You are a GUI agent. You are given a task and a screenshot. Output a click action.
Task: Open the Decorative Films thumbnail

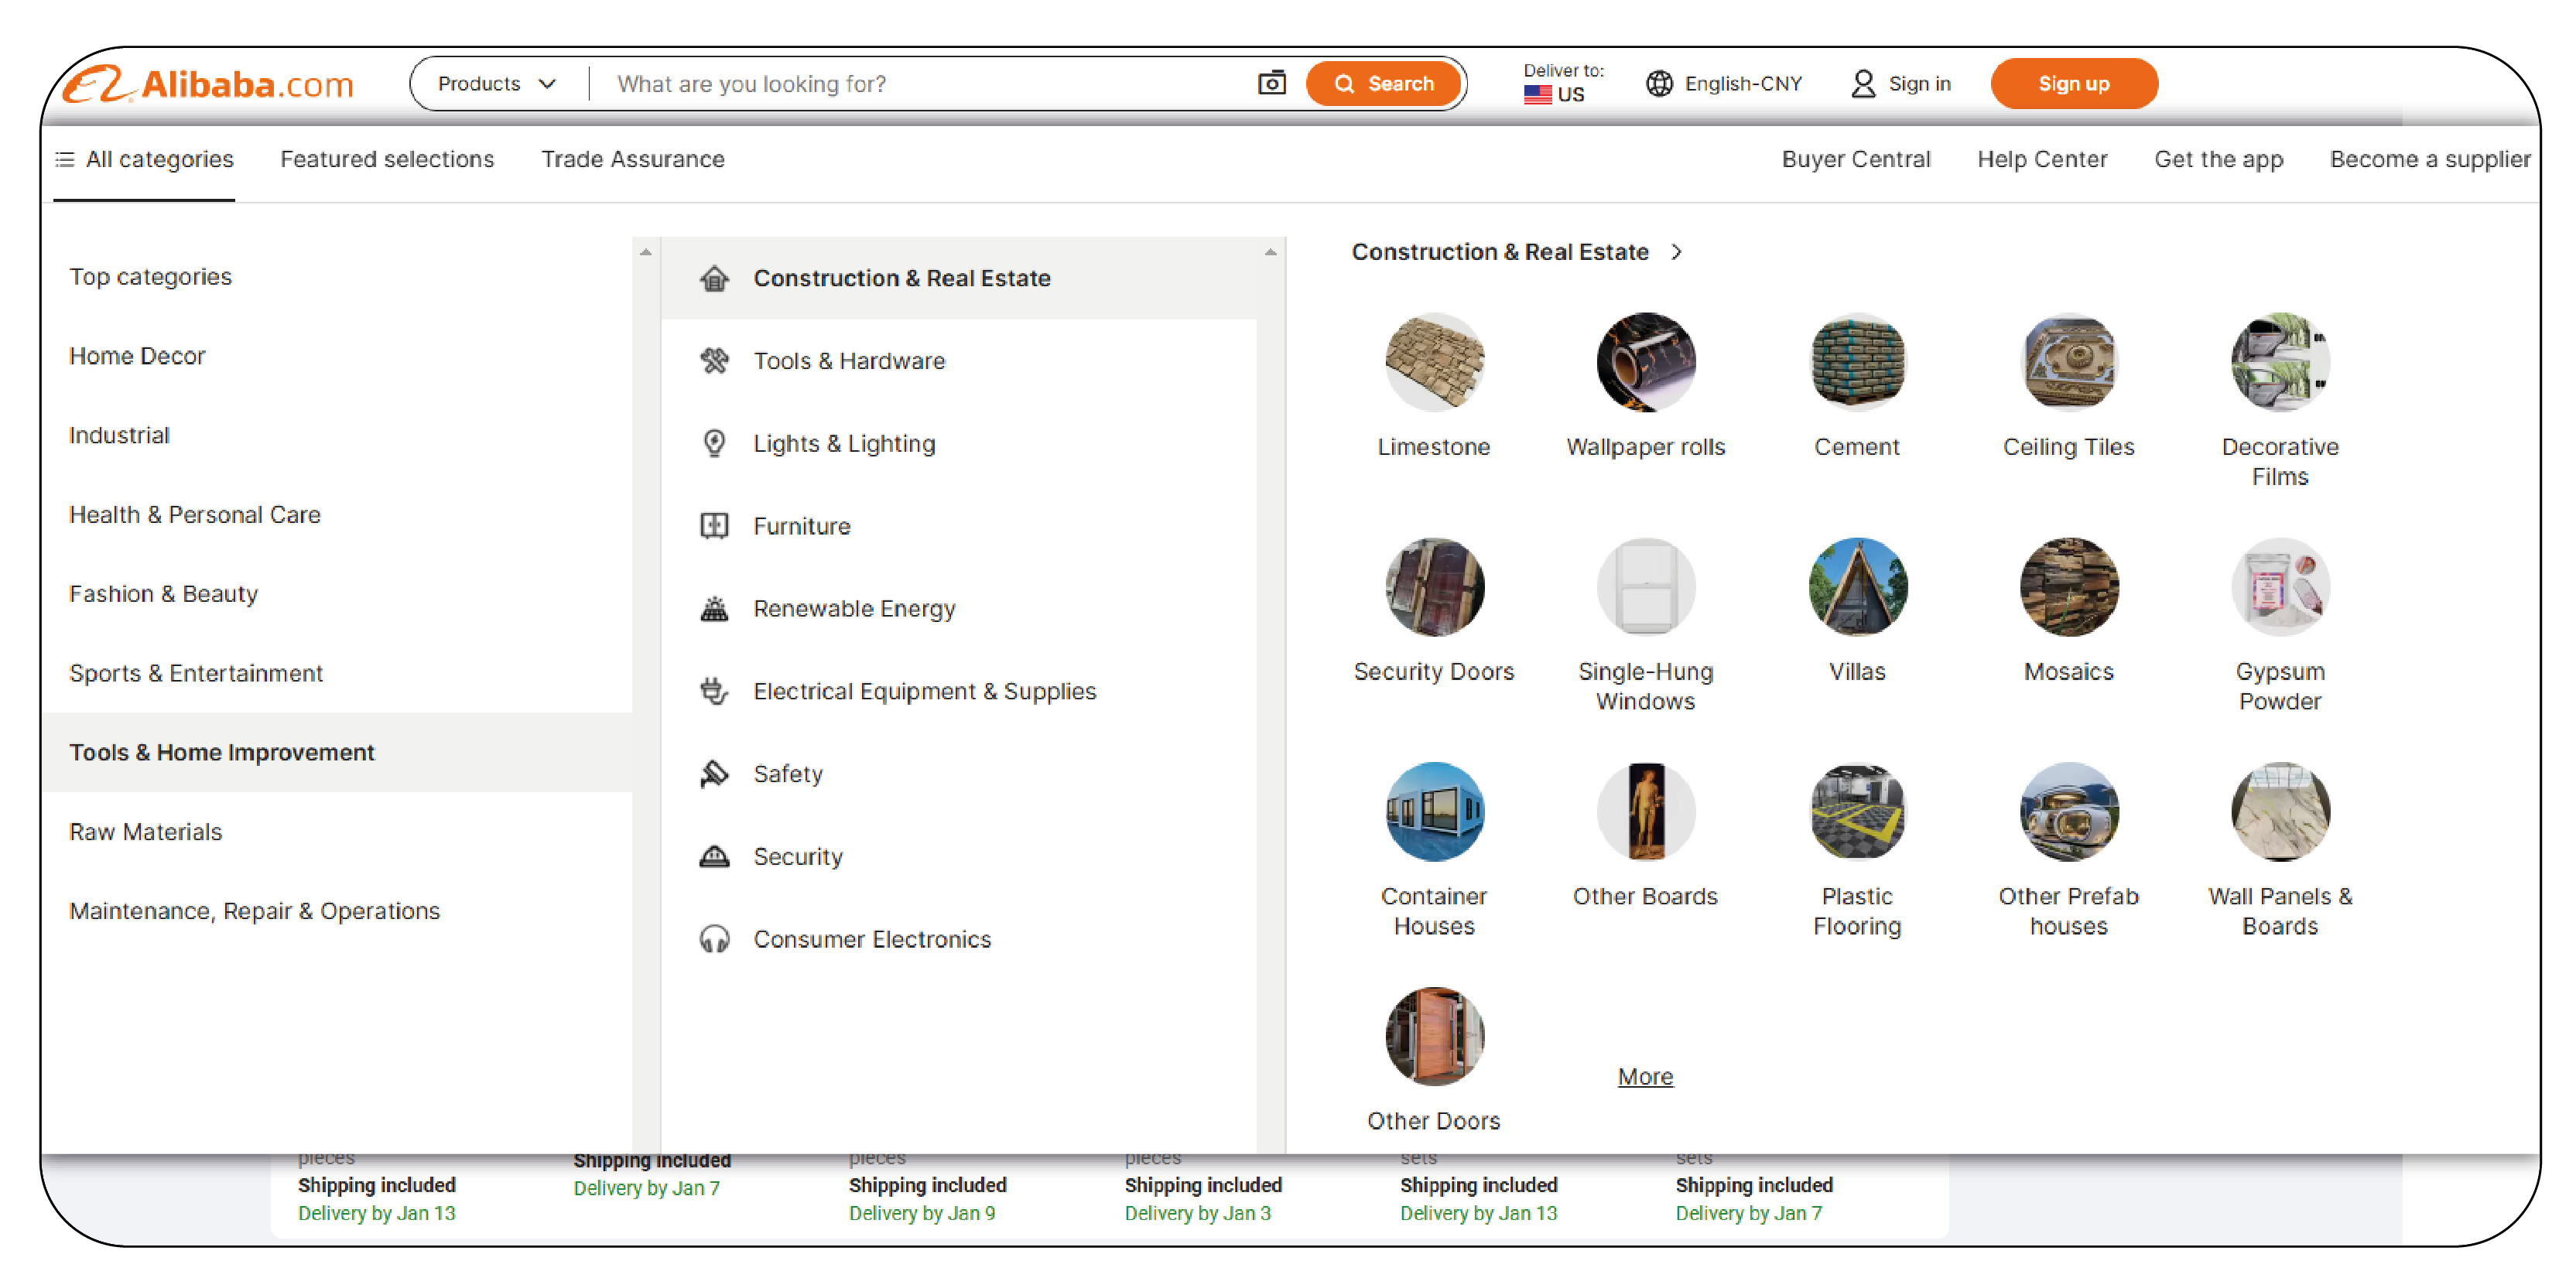[x=2280, y=362]
